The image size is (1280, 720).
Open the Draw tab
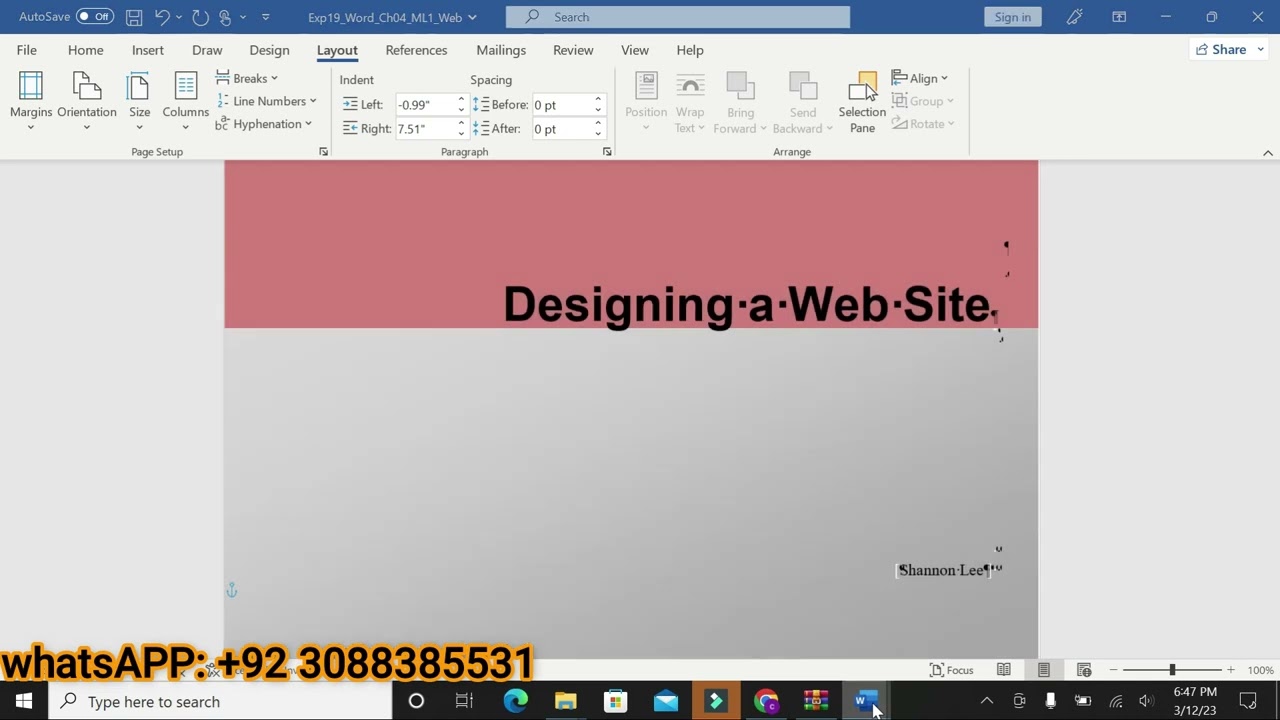tap(207, 50)
